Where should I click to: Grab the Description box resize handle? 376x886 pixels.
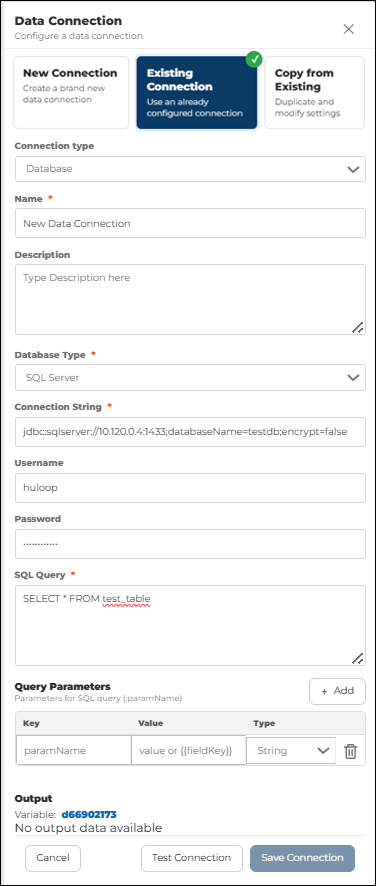tap(357, 327)
